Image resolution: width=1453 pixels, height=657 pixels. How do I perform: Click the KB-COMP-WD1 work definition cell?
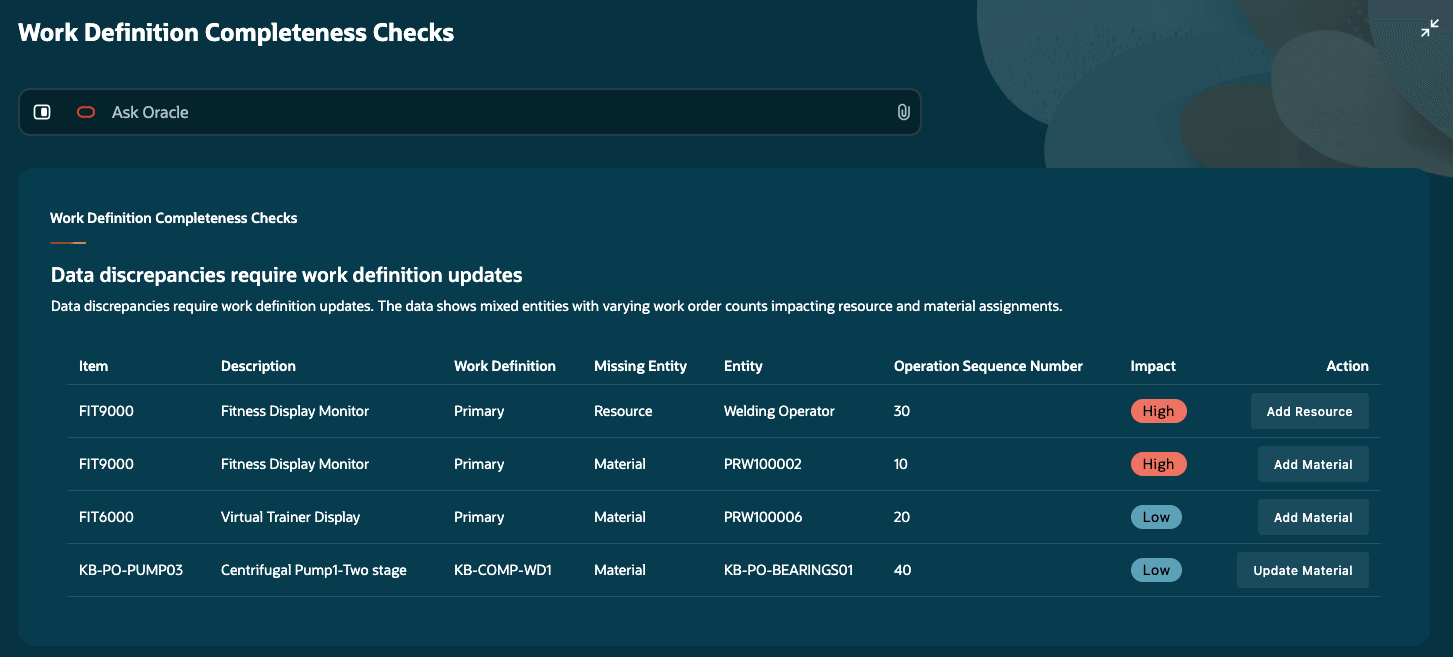503,570
